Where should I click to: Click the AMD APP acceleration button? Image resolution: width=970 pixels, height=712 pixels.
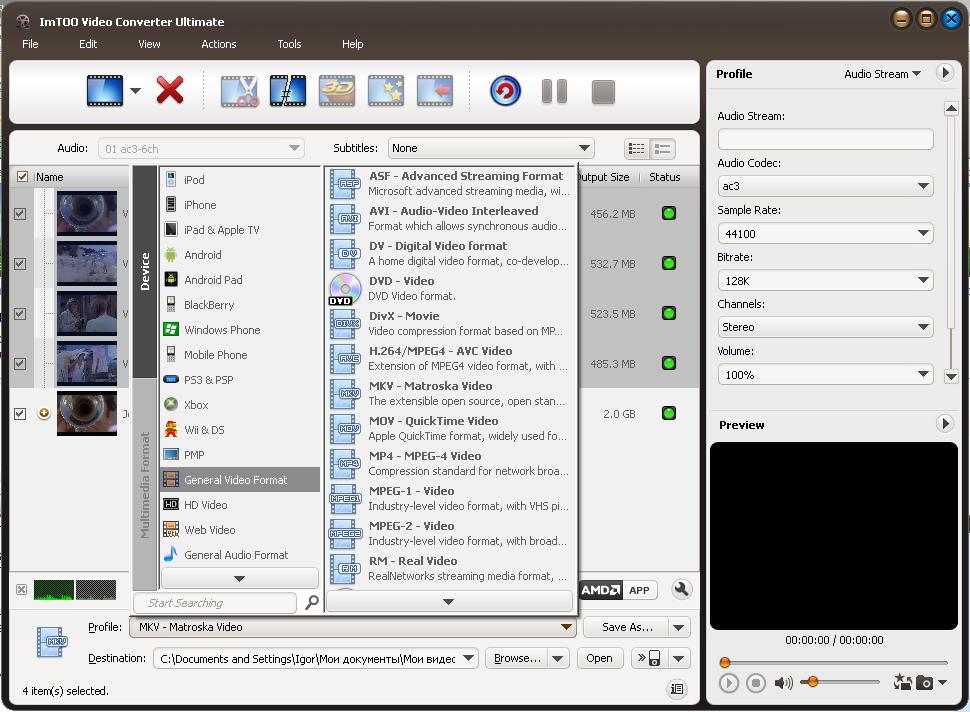[618, 590]
